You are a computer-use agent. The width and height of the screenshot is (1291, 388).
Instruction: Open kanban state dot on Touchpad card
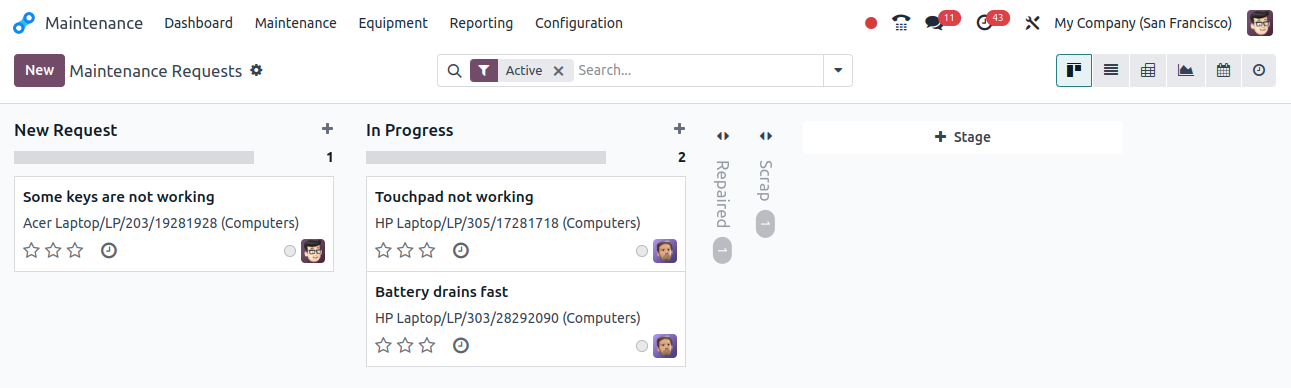pyautogui.click(x=642, y=251)
